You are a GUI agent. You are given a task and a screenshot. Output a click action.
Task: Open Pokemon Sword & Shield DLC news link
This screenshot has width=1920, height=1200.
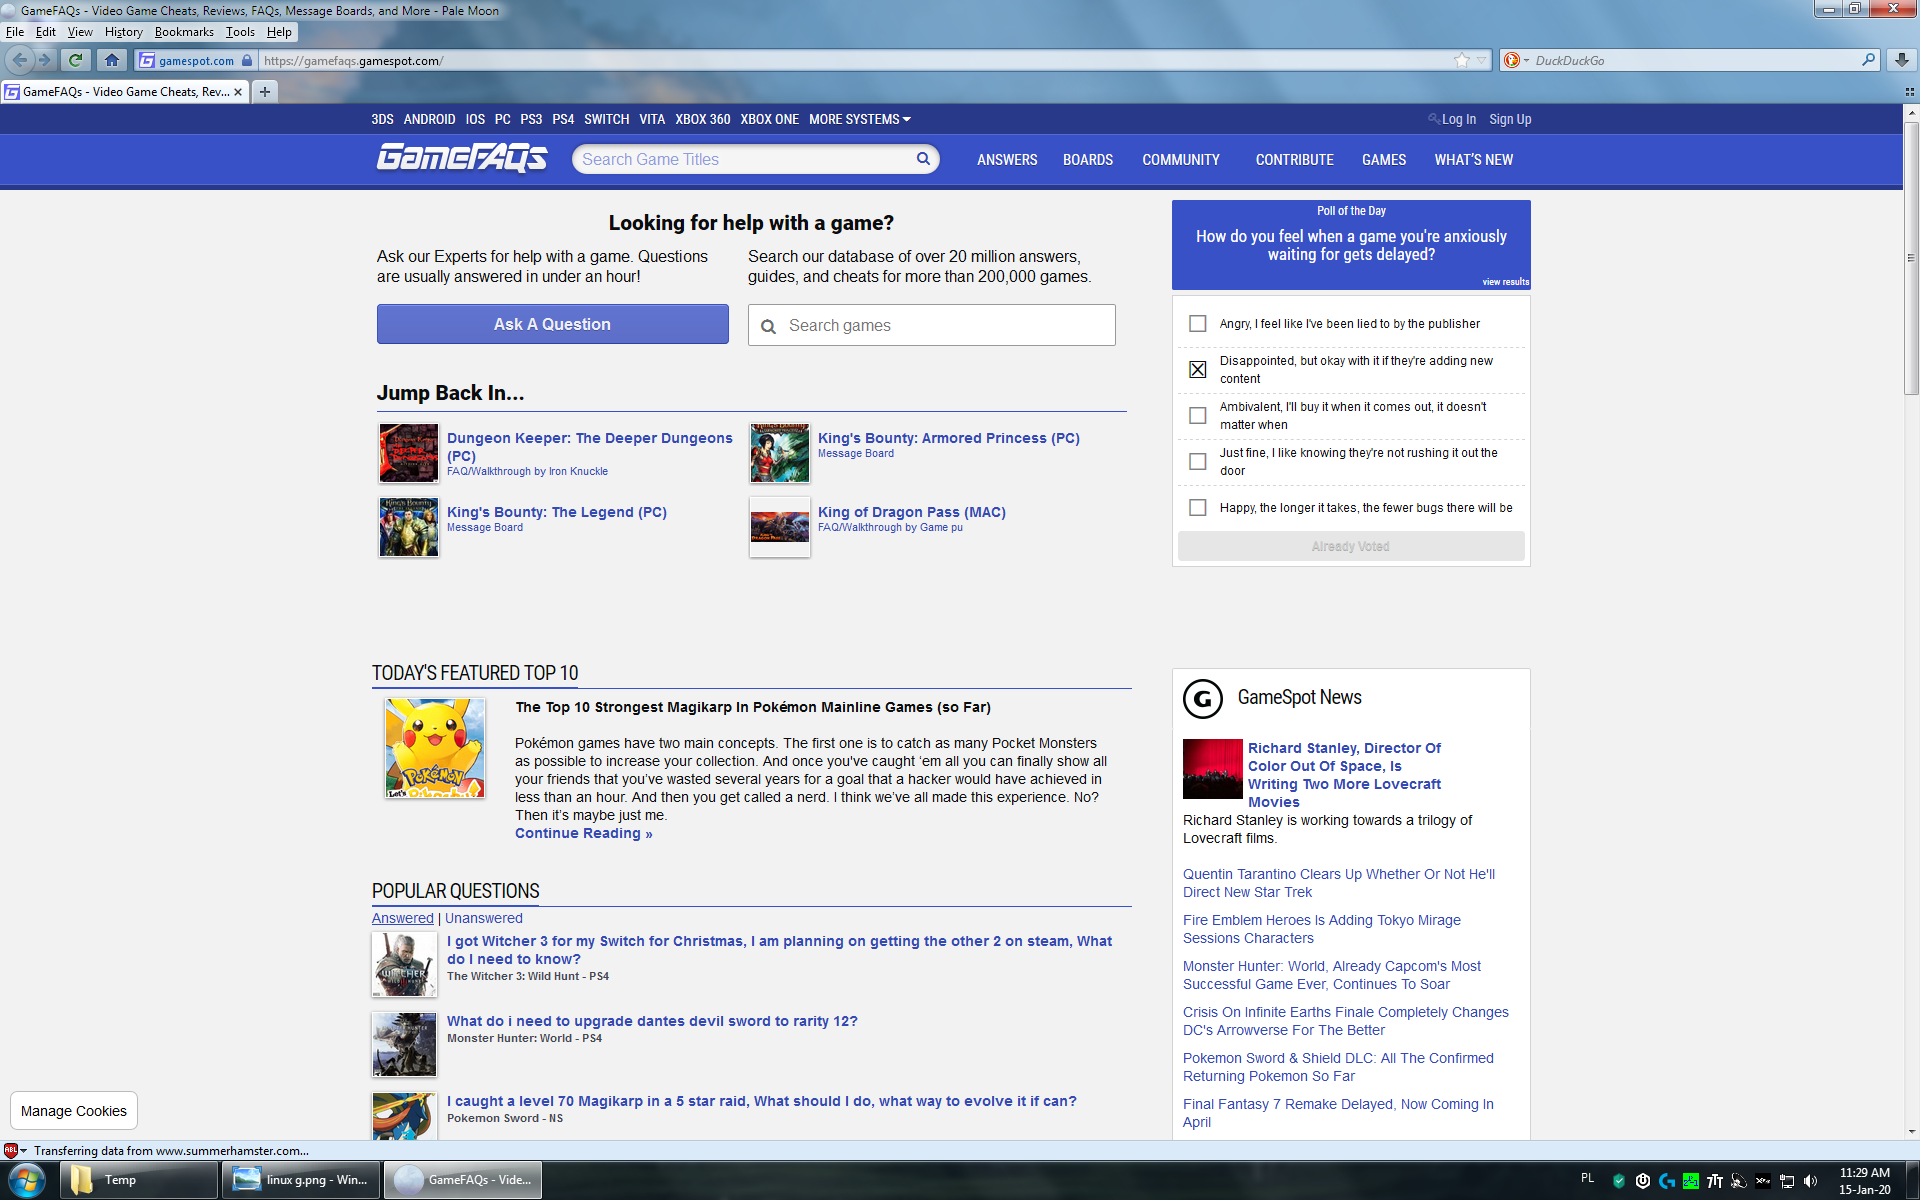click(1338, 1067)
